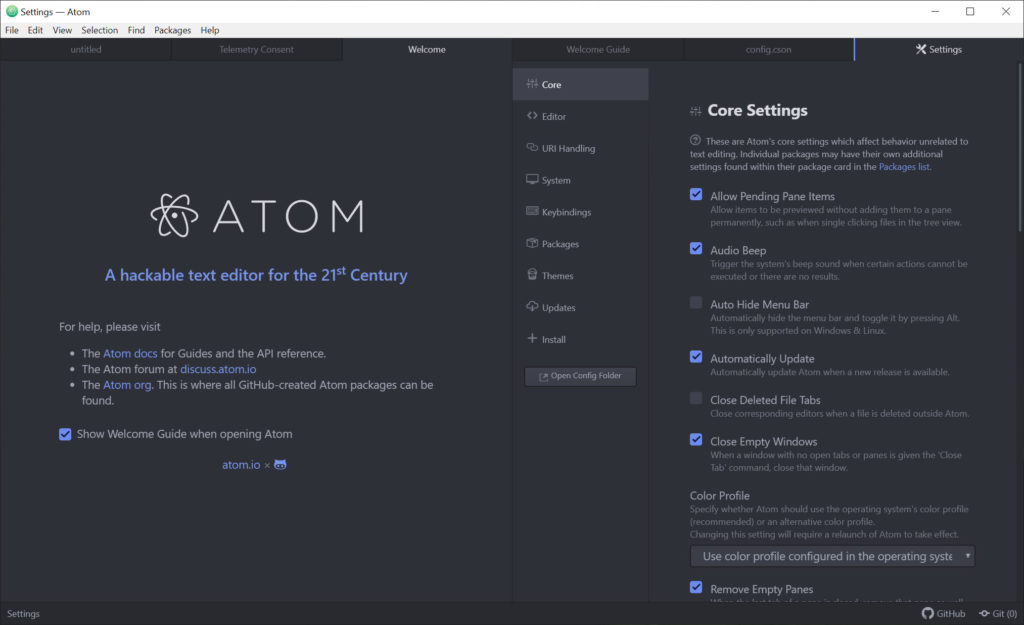The width and height of the screenshot is (1024, 625).
Task: Click the Core sliders icon in sidebar
Action: (x=532, y=84)
